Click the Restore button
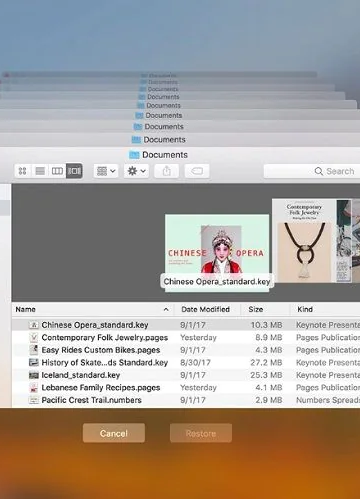Viewport: 360px width, 499px height. pos(201,433)
